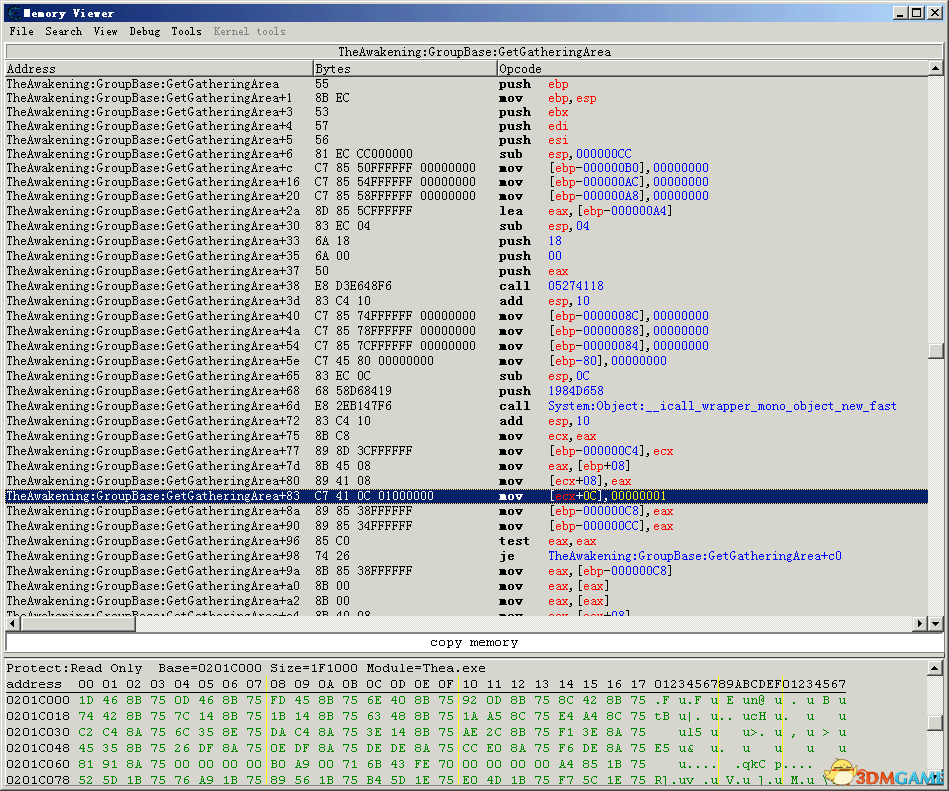Screen dimensions: 949x791
Task: Select the GetGatheringArea+7d 'mov eax,[ebp+08]' row
Action: tap(466, 466)
